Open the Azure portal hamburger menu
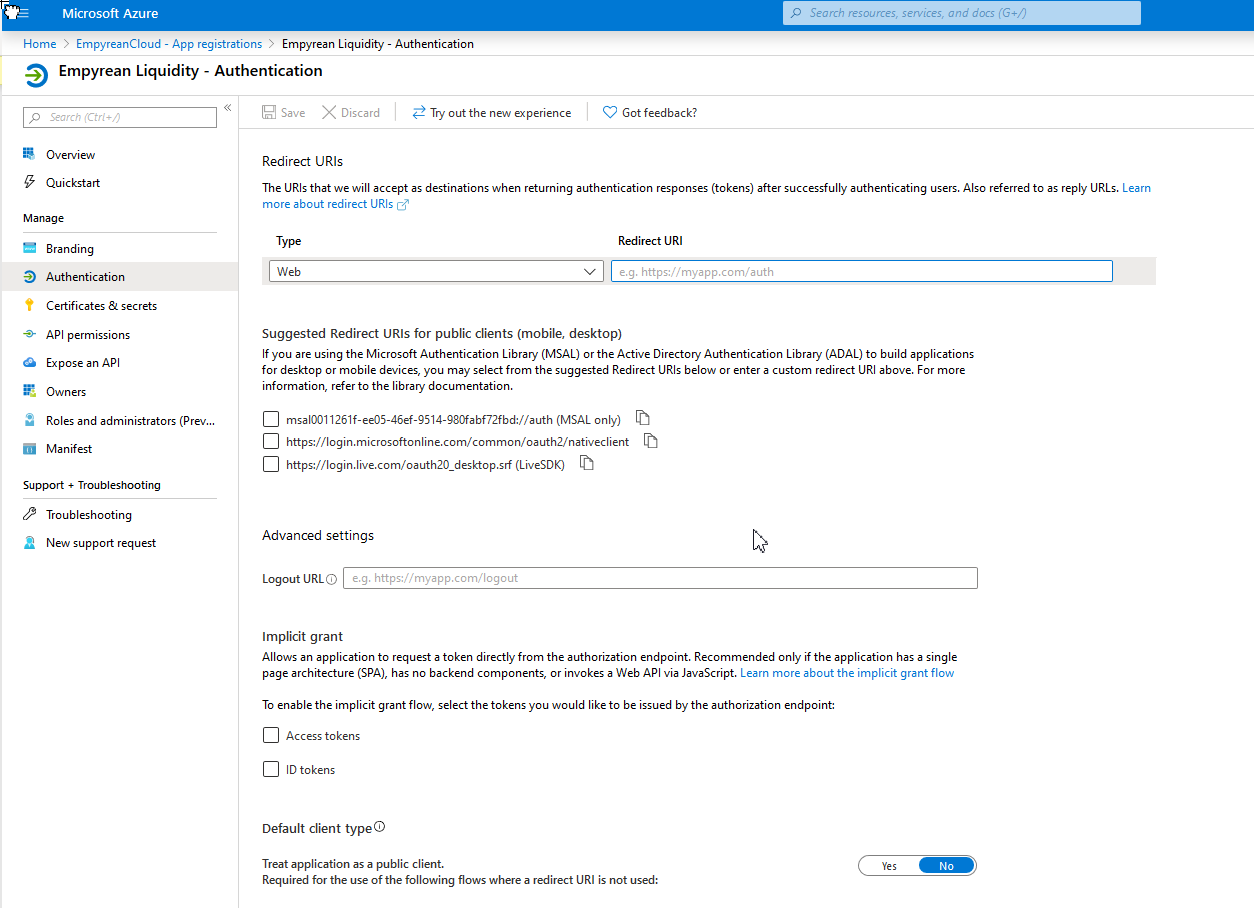 pyautogui.click(x=22, y=13)
